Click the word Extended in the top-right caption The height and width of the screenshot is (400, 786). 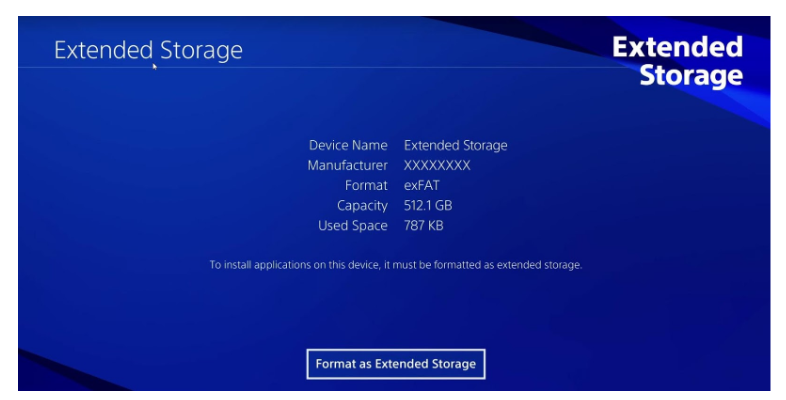677,47
